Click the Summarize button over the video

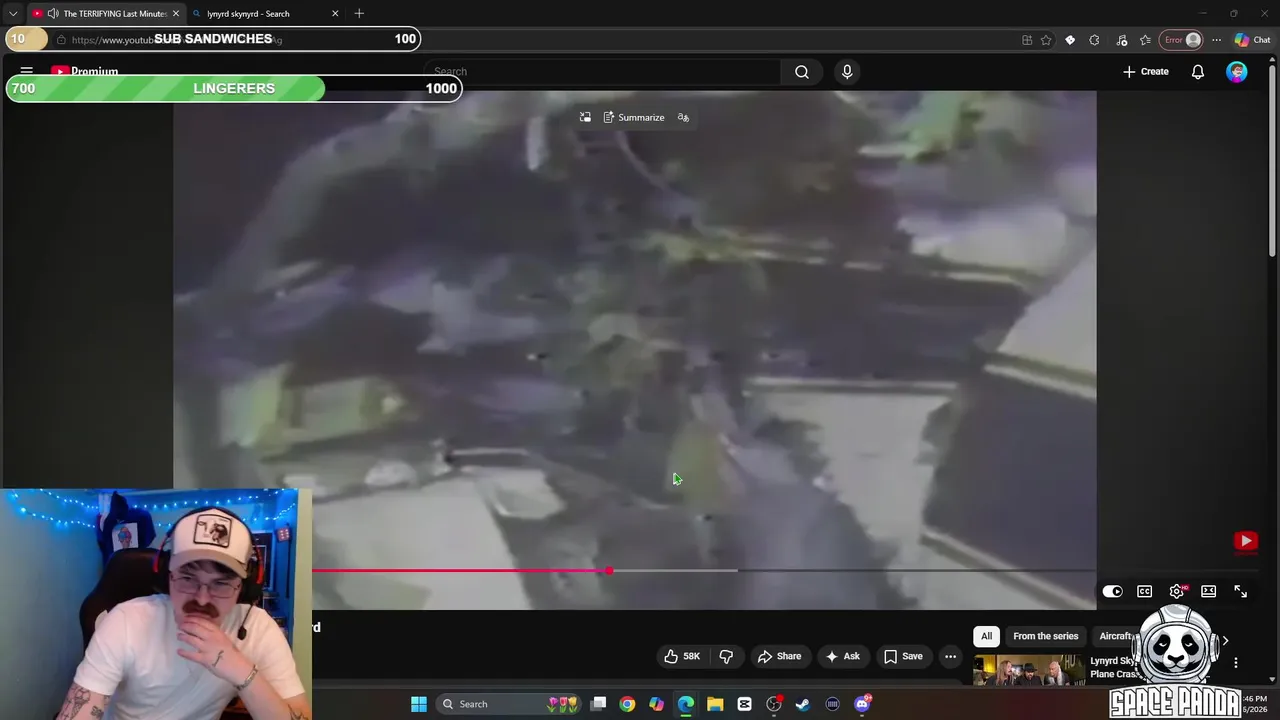coord(634,117)
